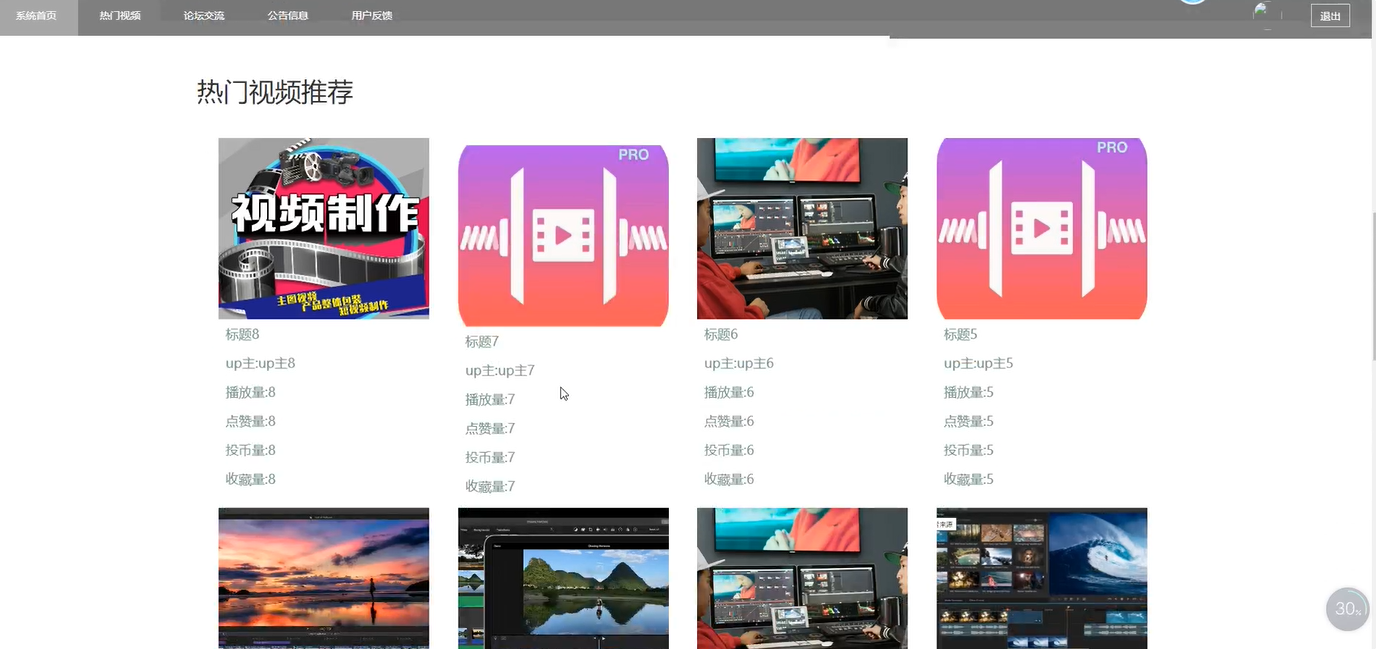
Task: Click the user avatar beside 退出
Action: coord(1267,14)
